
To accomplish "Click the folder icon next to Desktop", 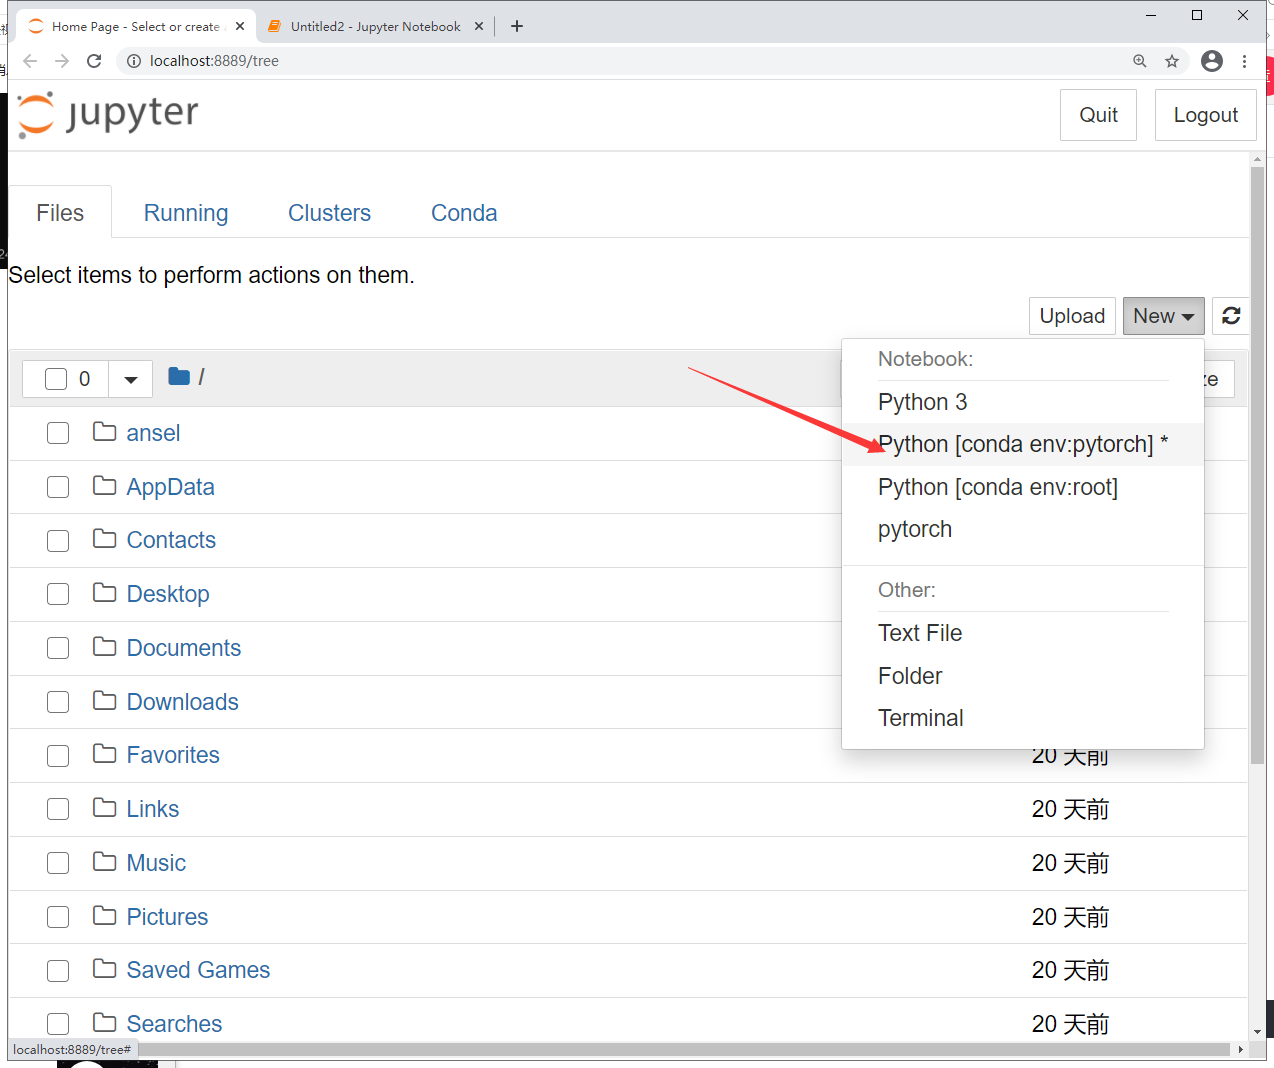I will point(105,593).
